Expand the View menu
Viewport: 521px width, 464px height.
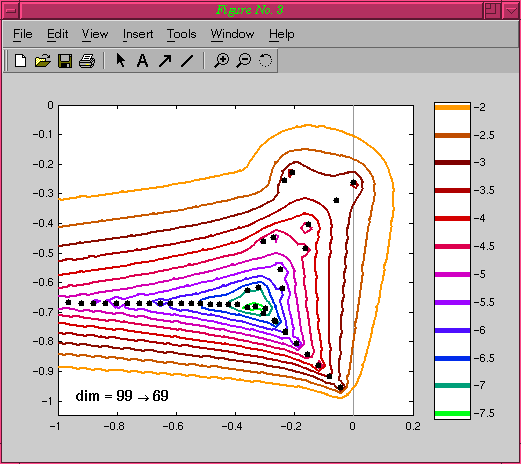pos(95,34)
